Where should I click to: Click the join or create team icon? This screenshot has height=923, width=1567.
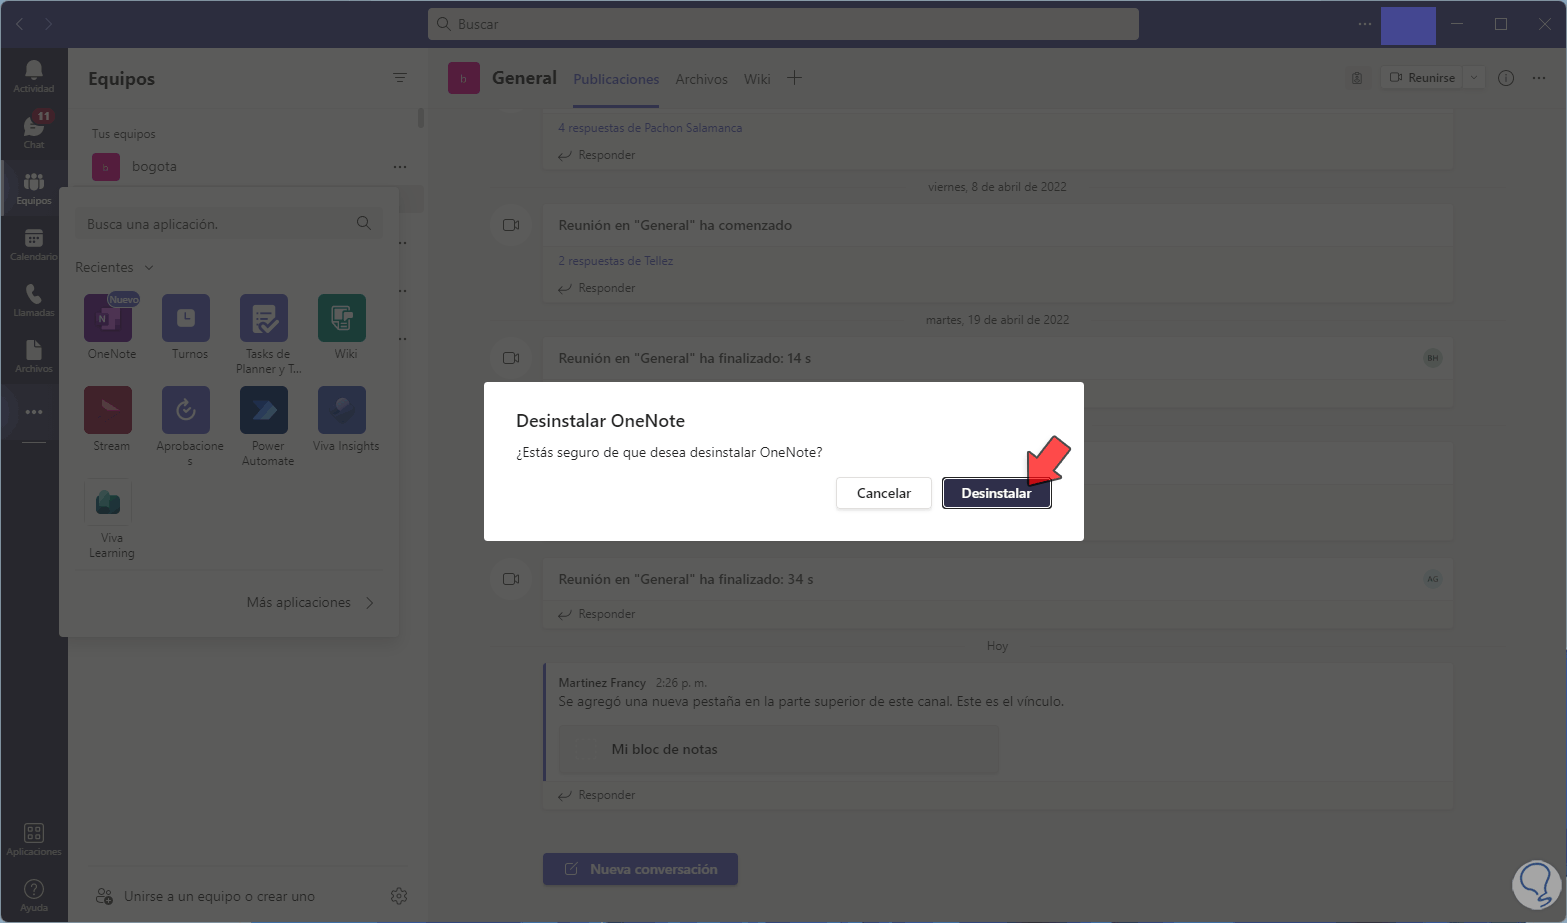(x=104, y=896)
